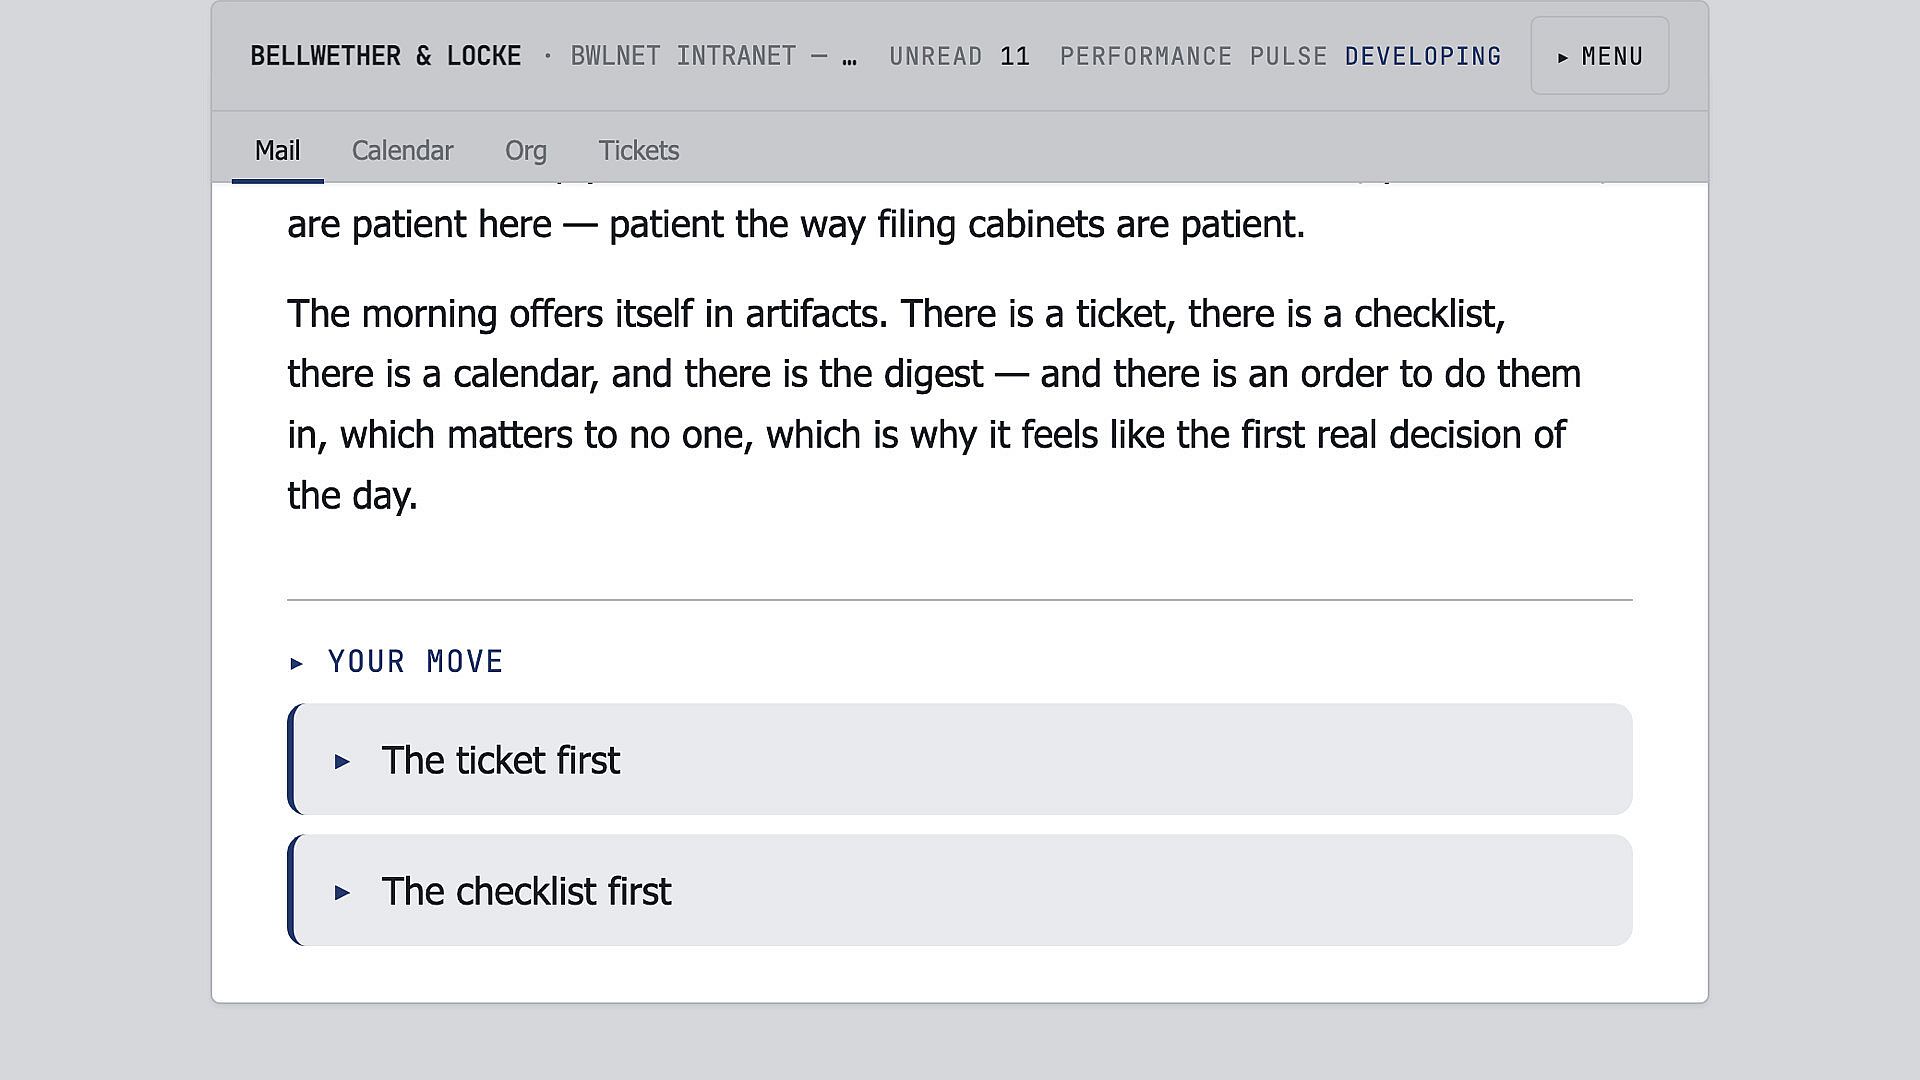Click the truncated ellipsis in the header
Viewport: 1920px width, 1080px height.
(849, 58)
